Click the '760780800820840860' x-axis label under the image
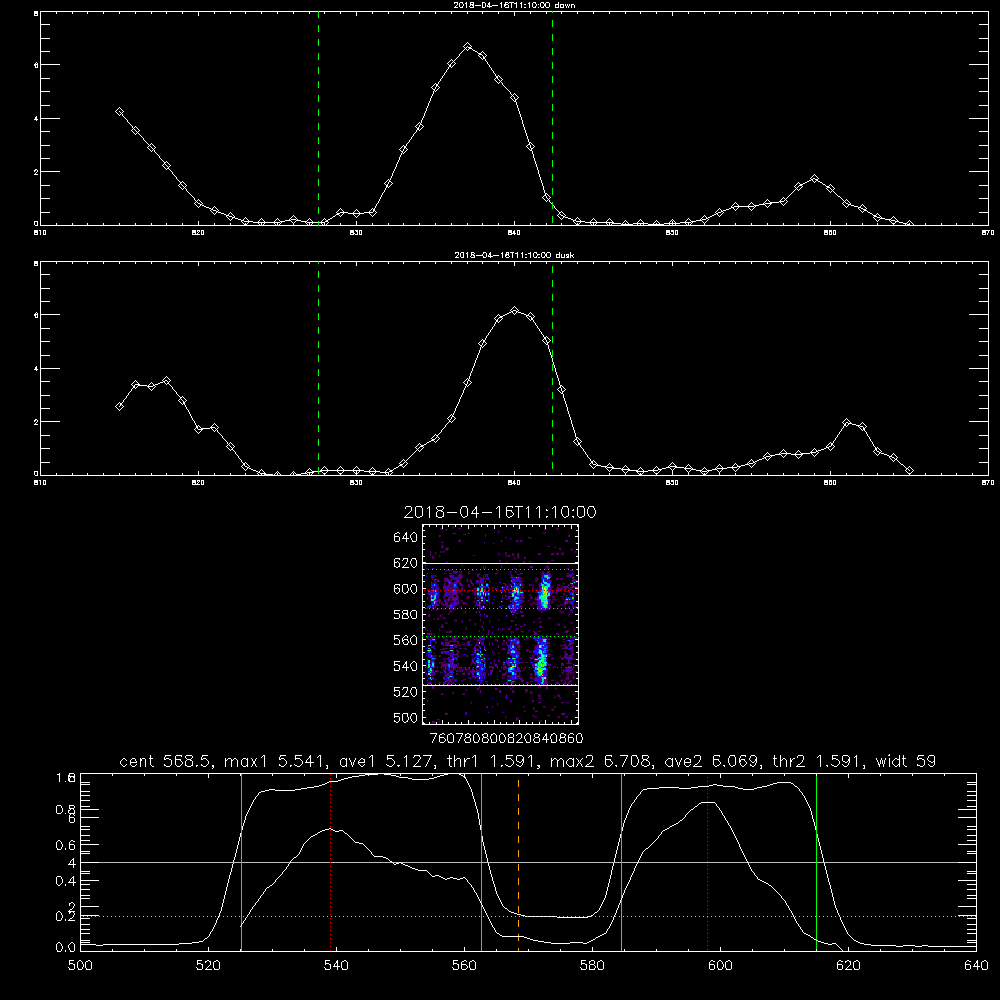 (506, 739)
